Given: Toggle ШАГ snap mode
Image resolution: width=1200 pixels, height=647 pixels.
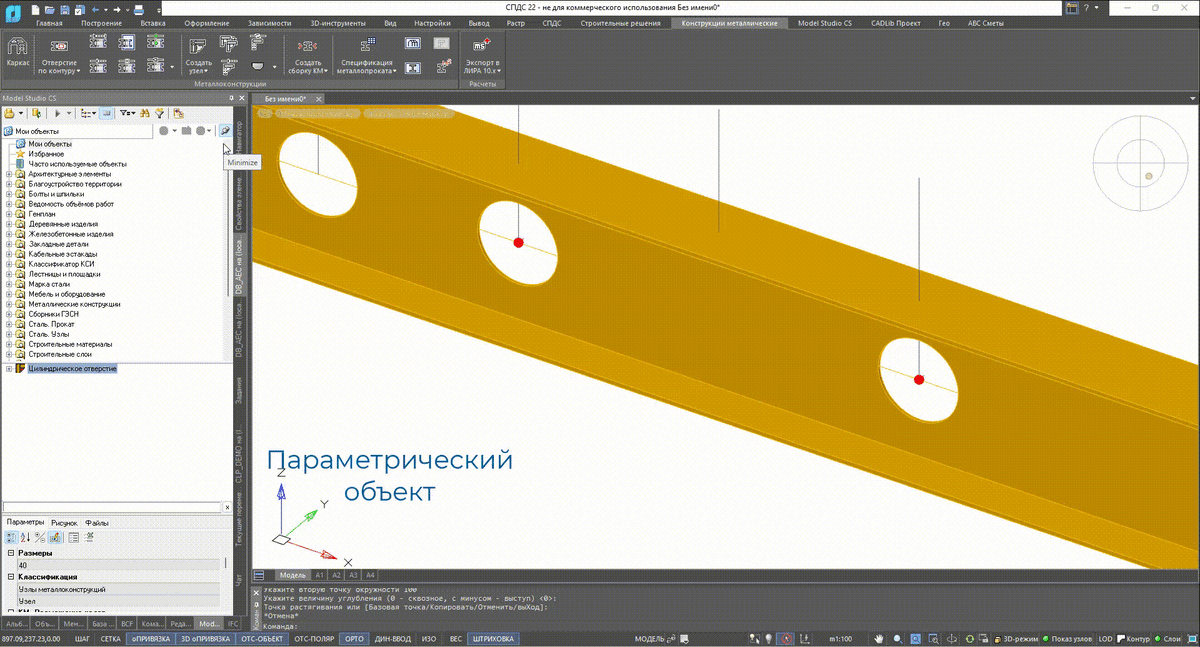Looking at the screenshot, I should (x=84, y=638).
